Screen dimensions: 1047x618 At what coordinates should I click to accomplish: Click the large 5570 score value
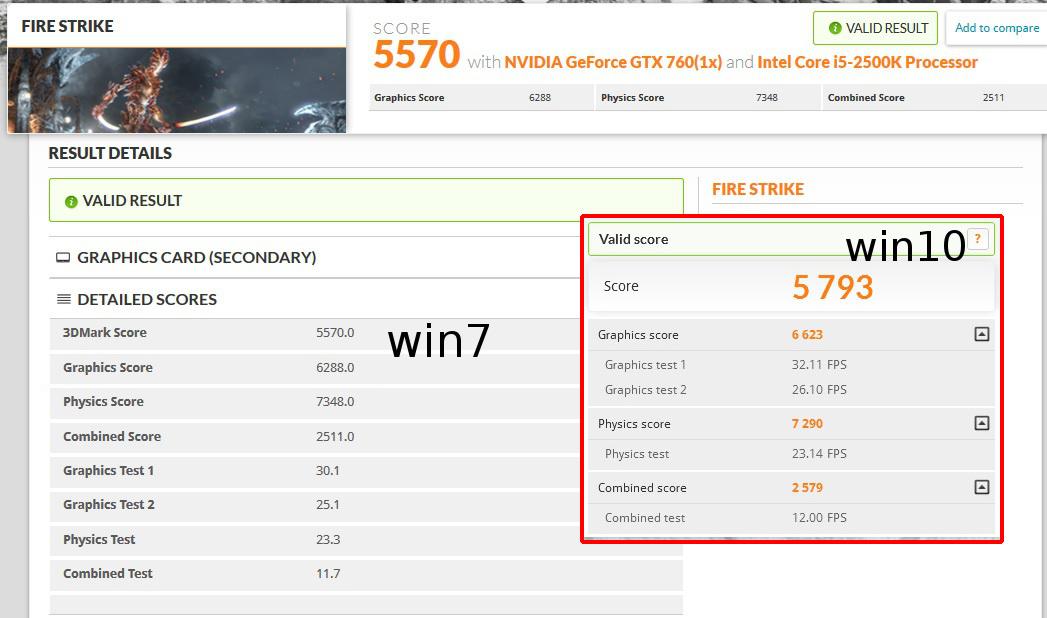click(417, 55)
